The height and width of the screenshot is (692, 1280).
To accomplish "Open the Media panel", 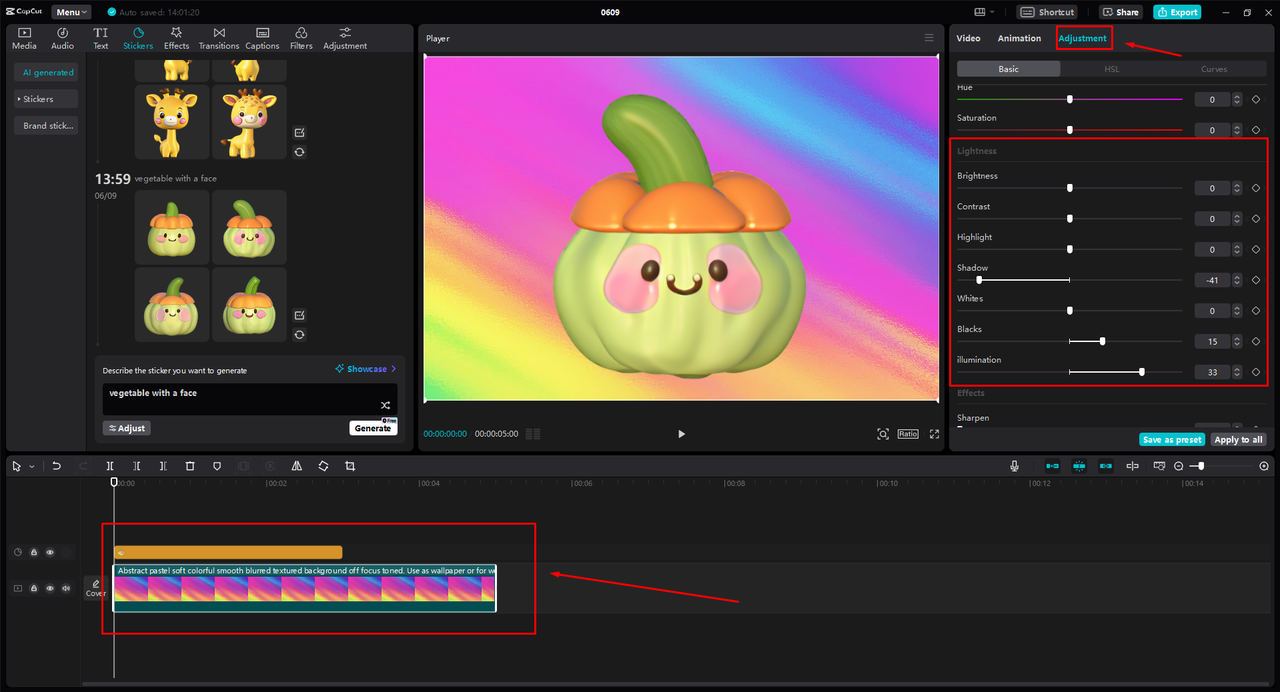I will click(24, 38).
